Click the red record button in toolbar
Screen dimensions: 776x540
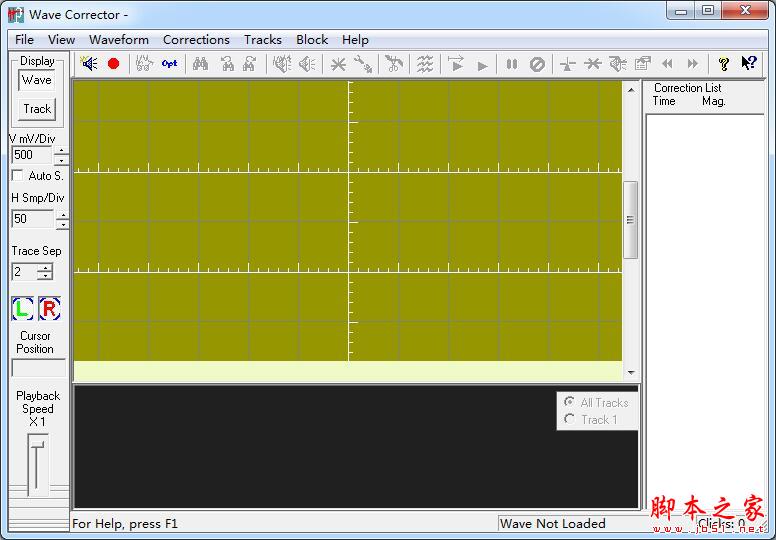click(x=113, y=64)
